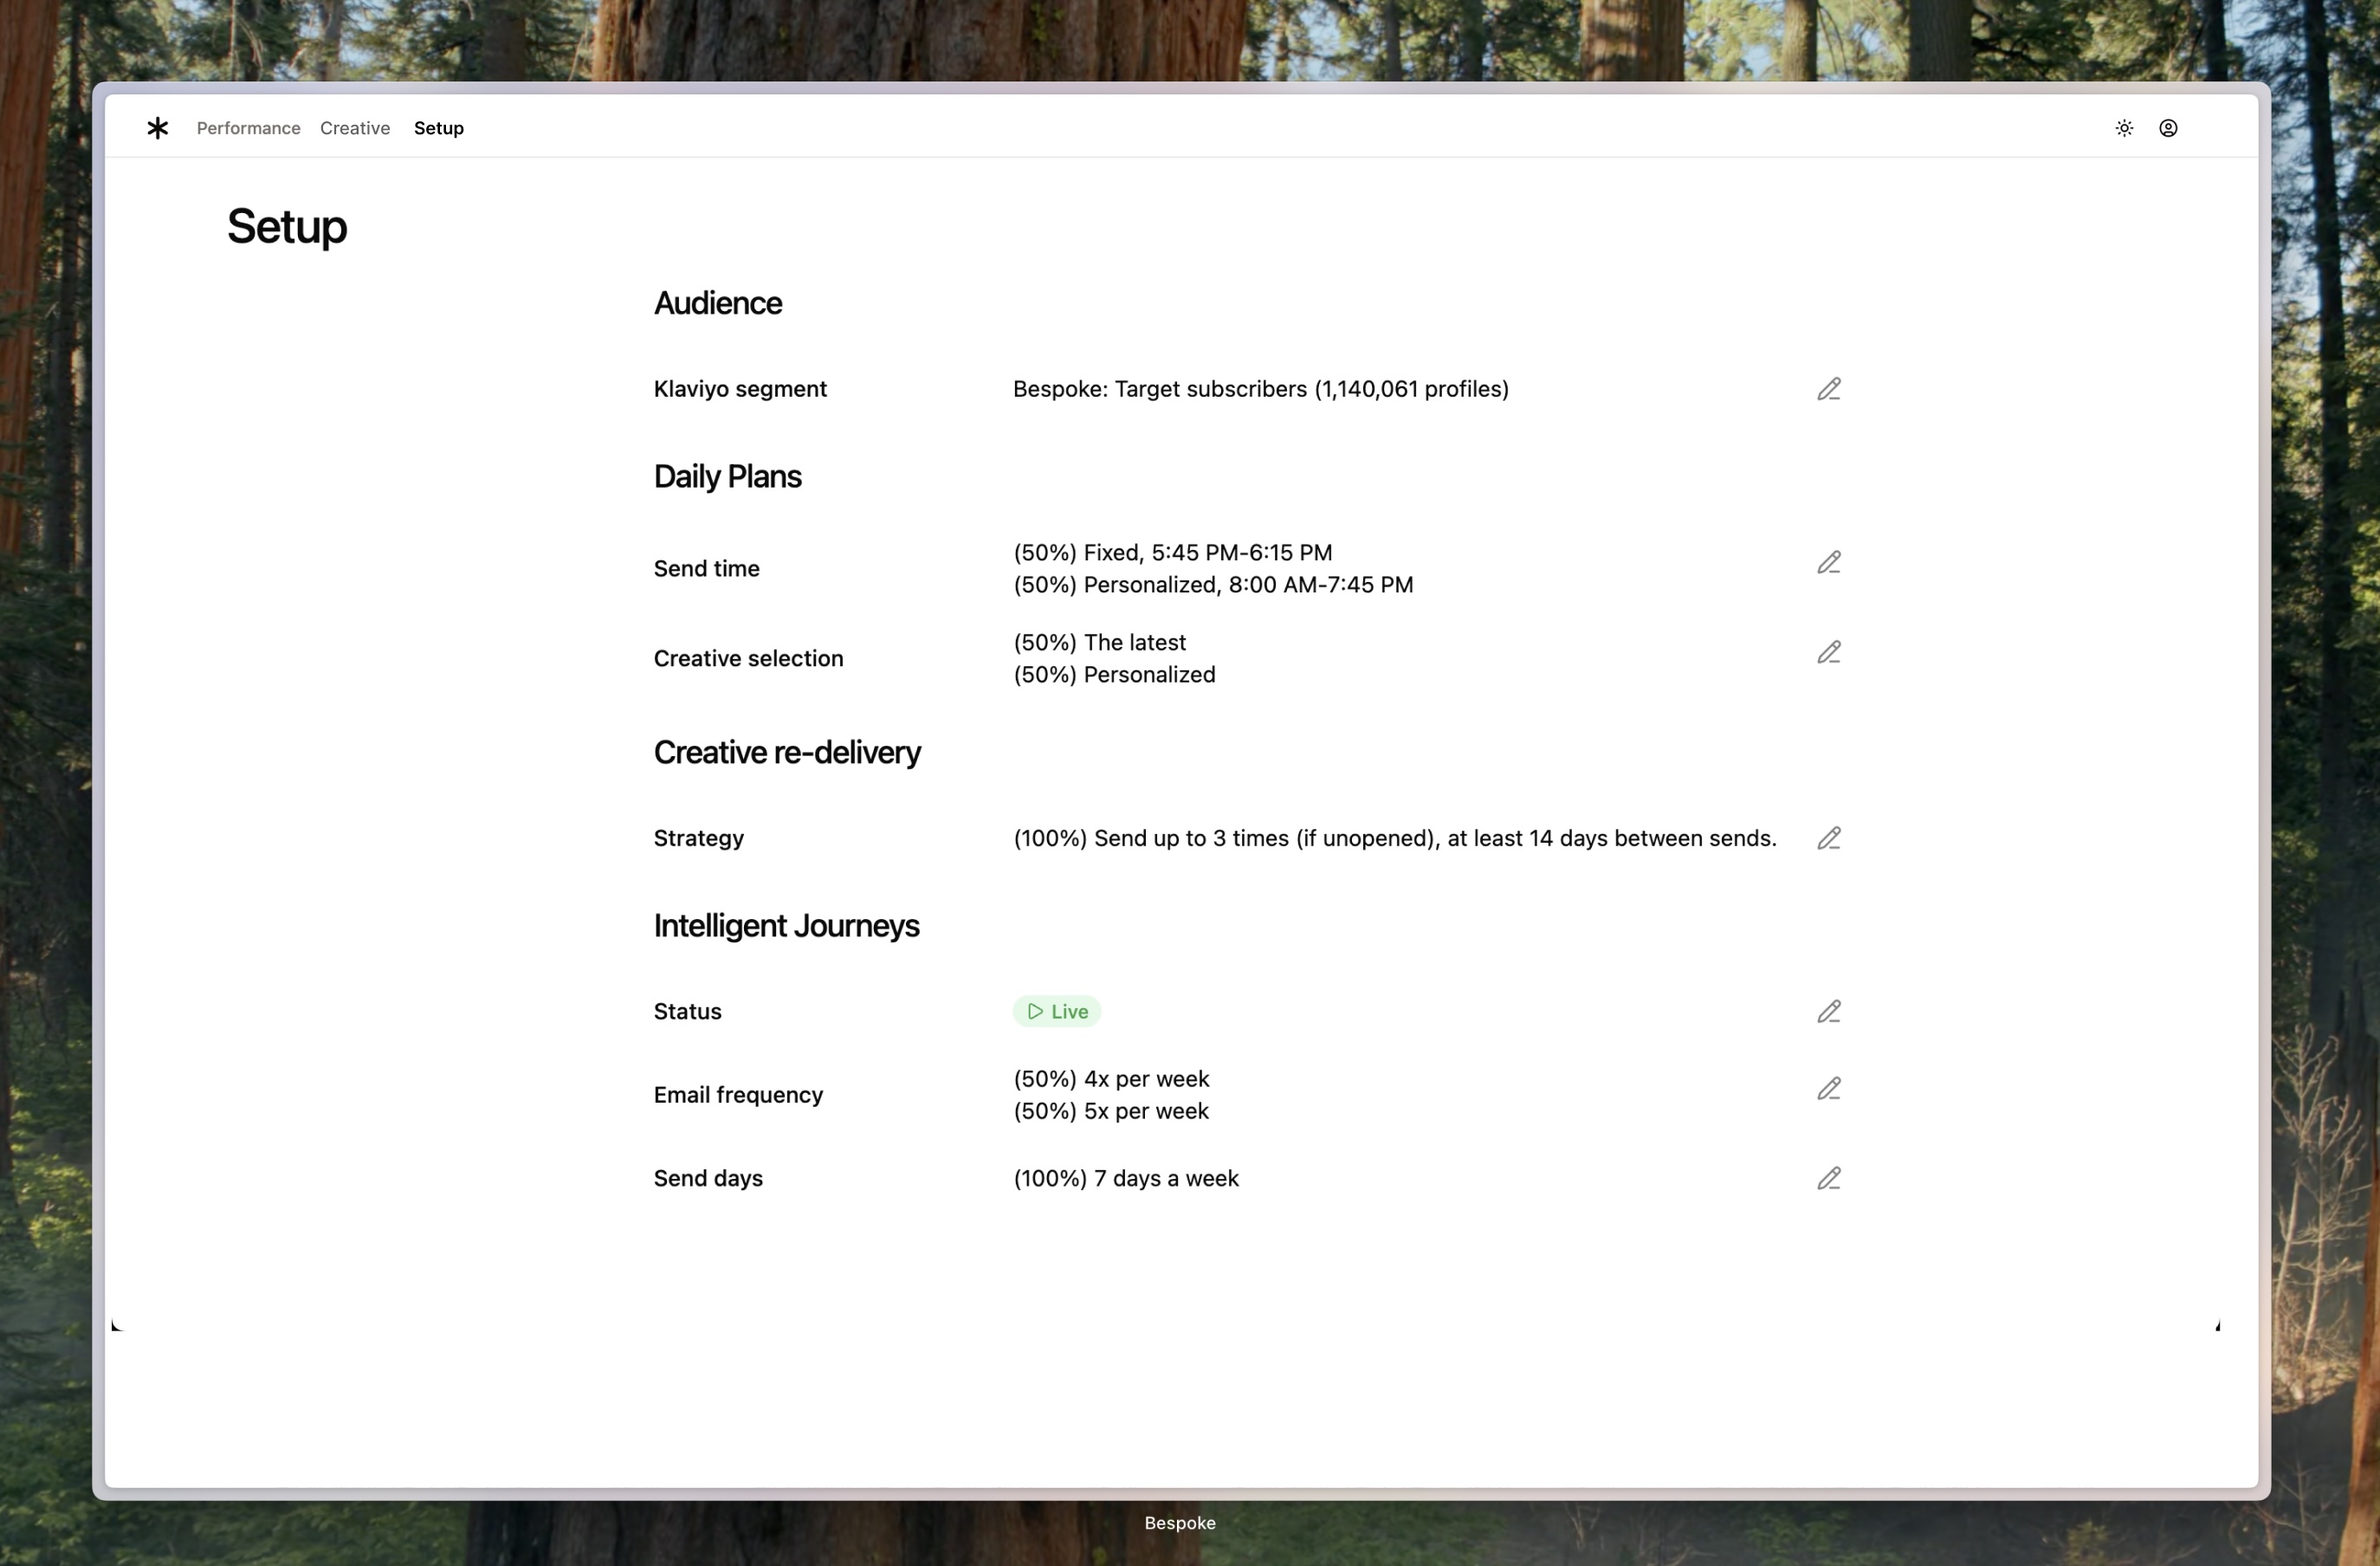Edit the Klaviyo segment setting
This screenshot has width=2380, height=1566.
1828,389
